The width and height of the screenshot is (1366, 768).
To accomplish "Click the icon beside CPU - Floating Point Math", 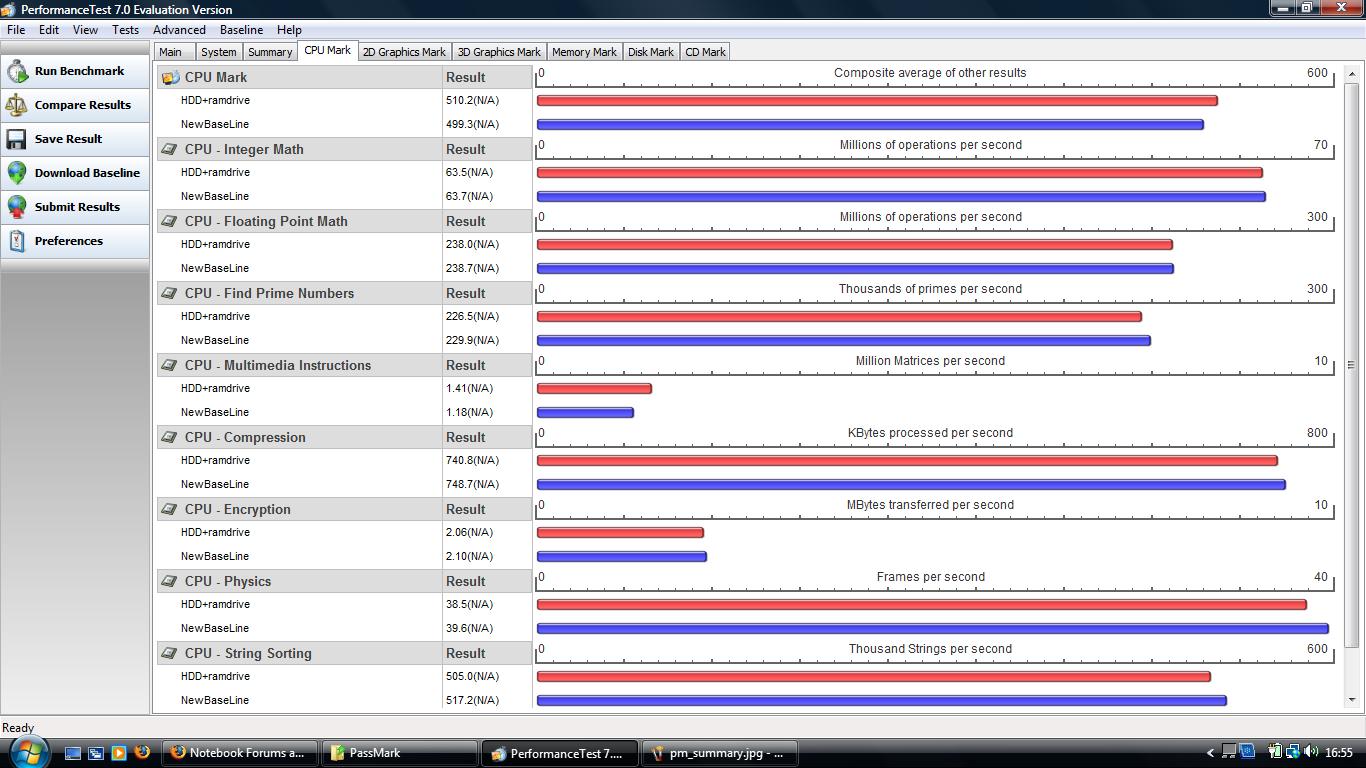I will pos(170,221).
